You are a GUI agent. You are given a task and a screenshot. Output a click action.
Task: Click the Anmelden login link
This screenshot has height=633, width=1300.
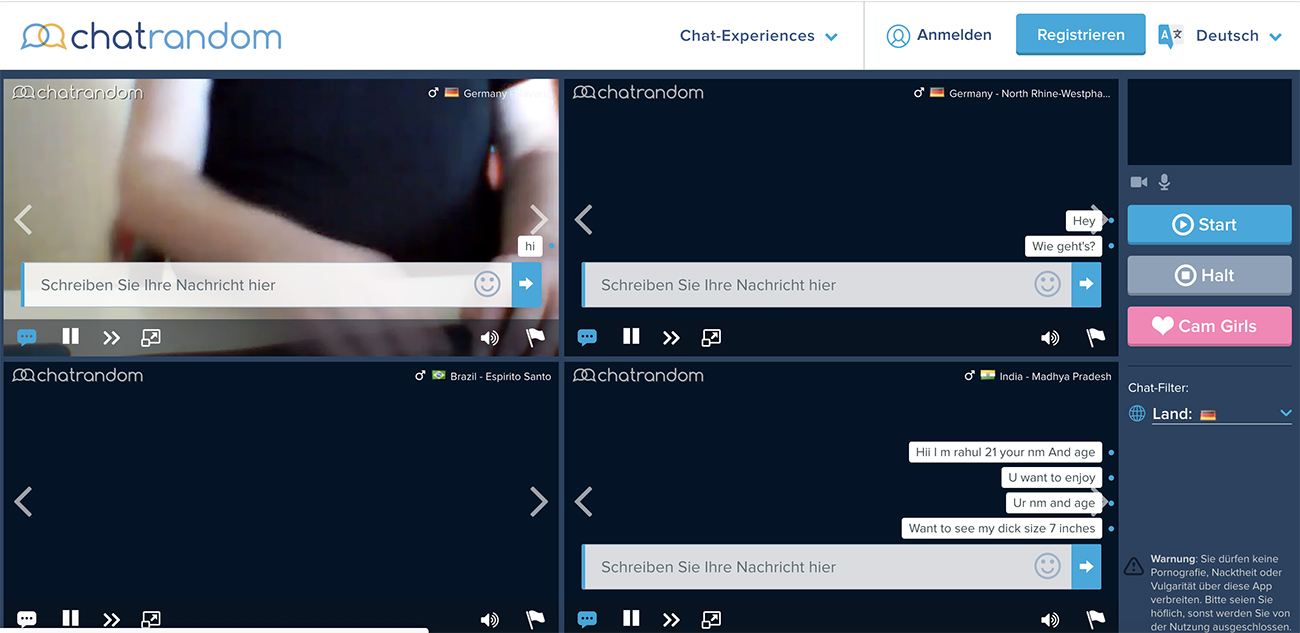(x=939, y=35)
